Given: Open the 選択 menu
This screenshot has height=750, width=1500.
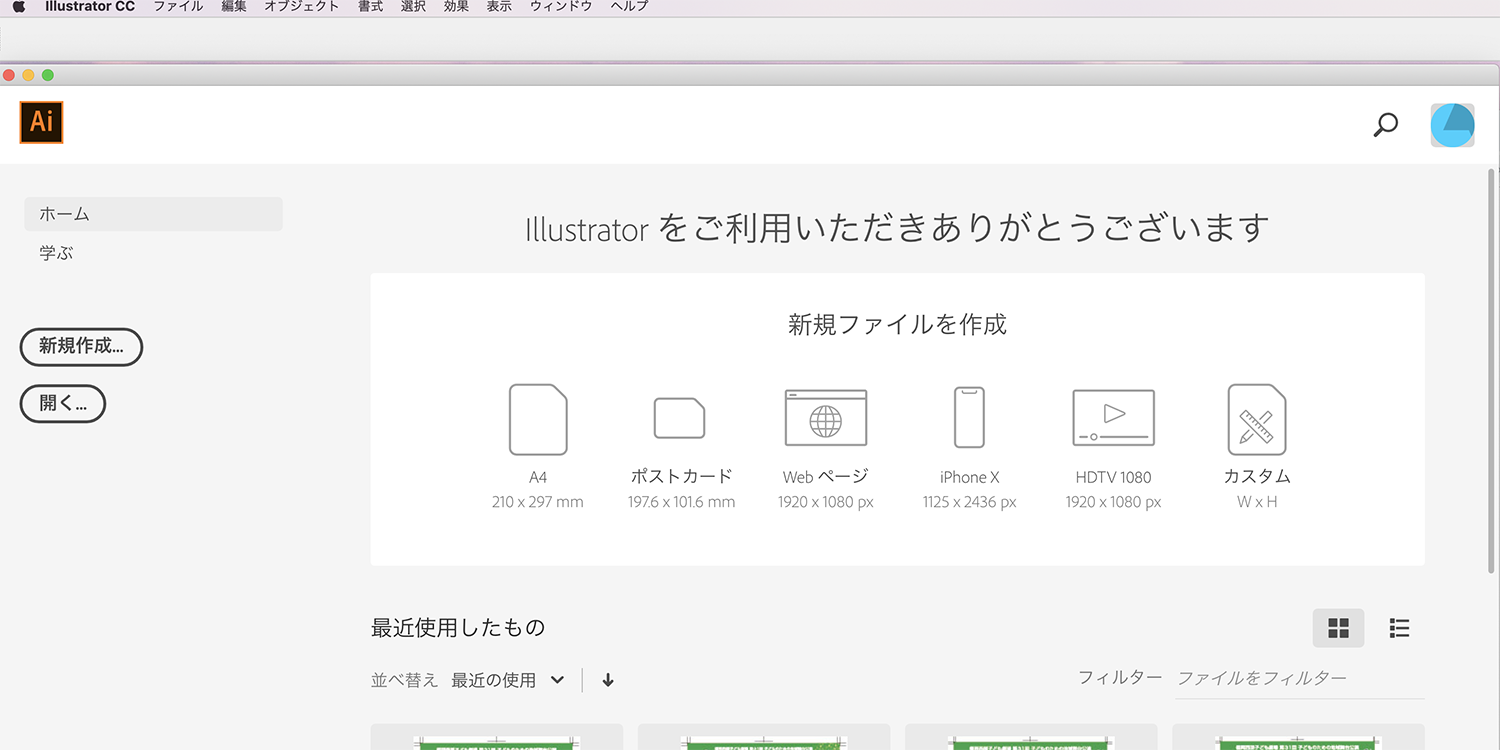Looking at the screenshot, I should pyautogui.click(x=414, y=6).
